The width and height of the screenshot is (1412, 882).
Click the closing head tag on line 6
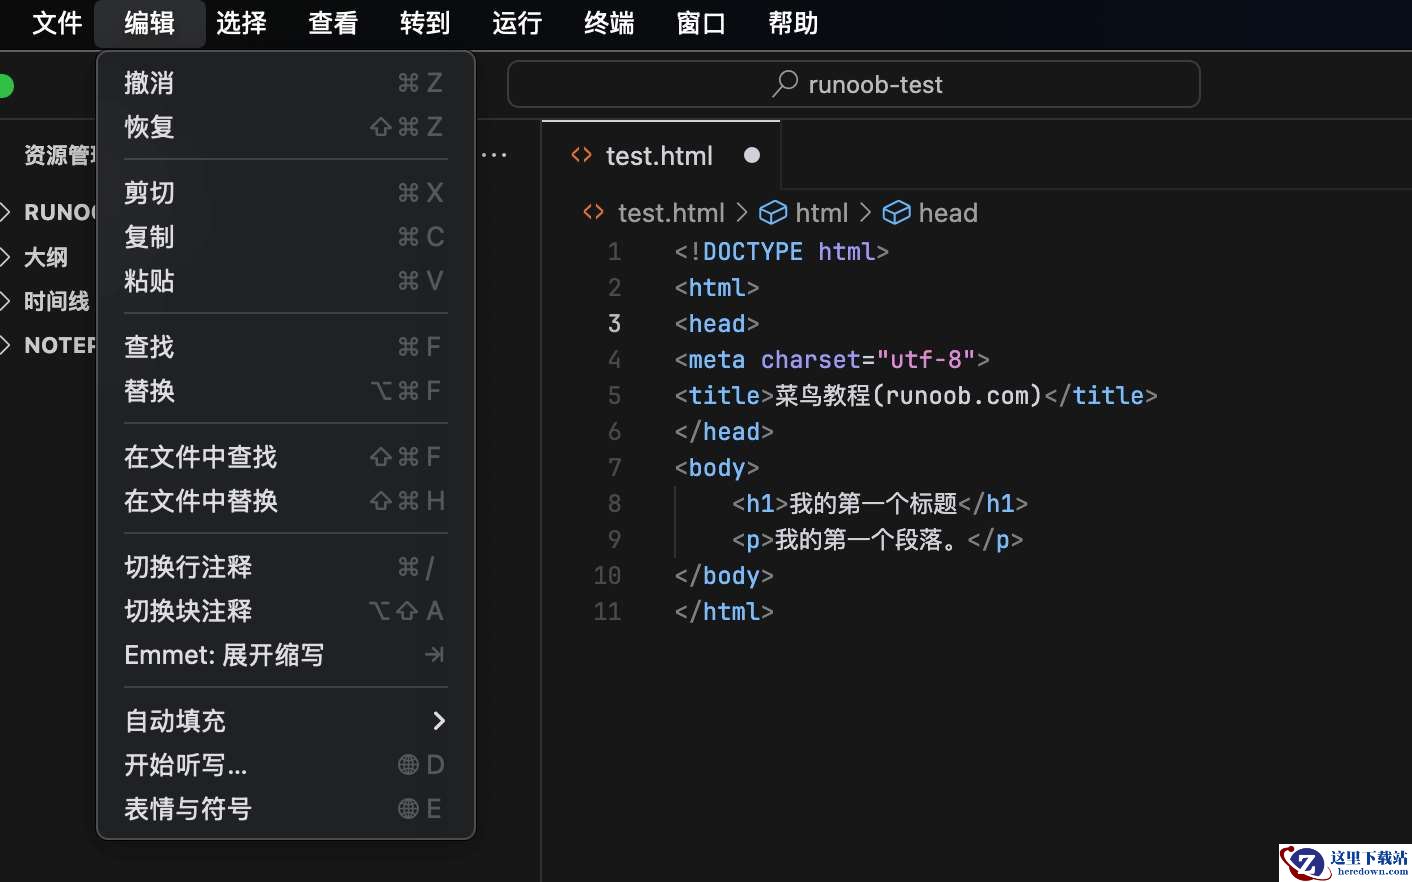(724, 432)
